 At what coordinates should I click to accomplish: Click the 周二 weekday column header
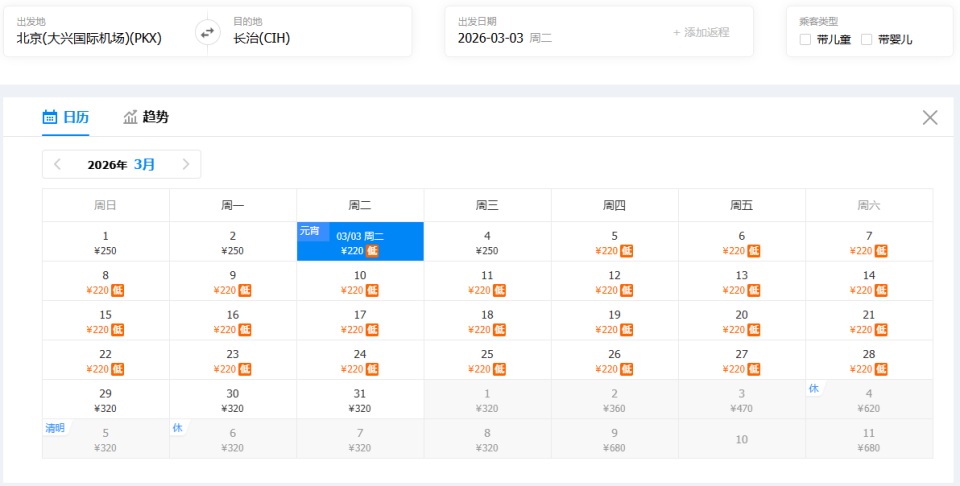[361, 205]
